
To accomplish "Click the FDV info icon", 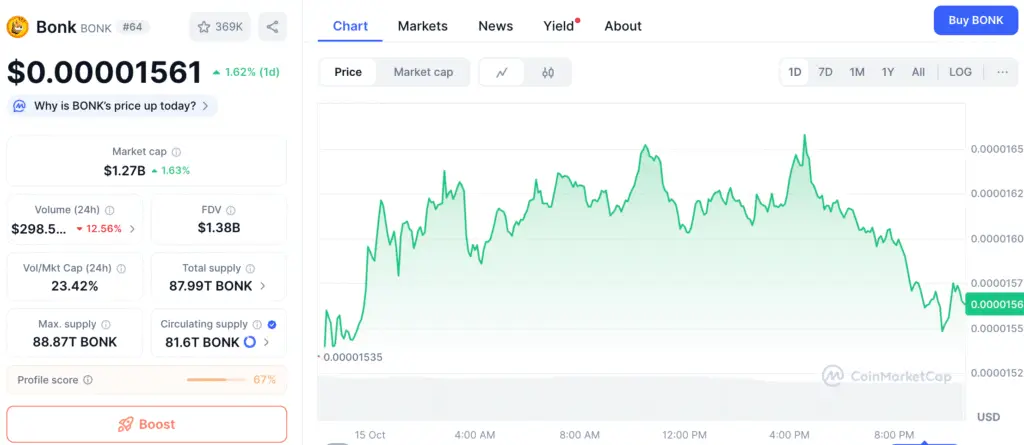I will (x=231, y=211).
